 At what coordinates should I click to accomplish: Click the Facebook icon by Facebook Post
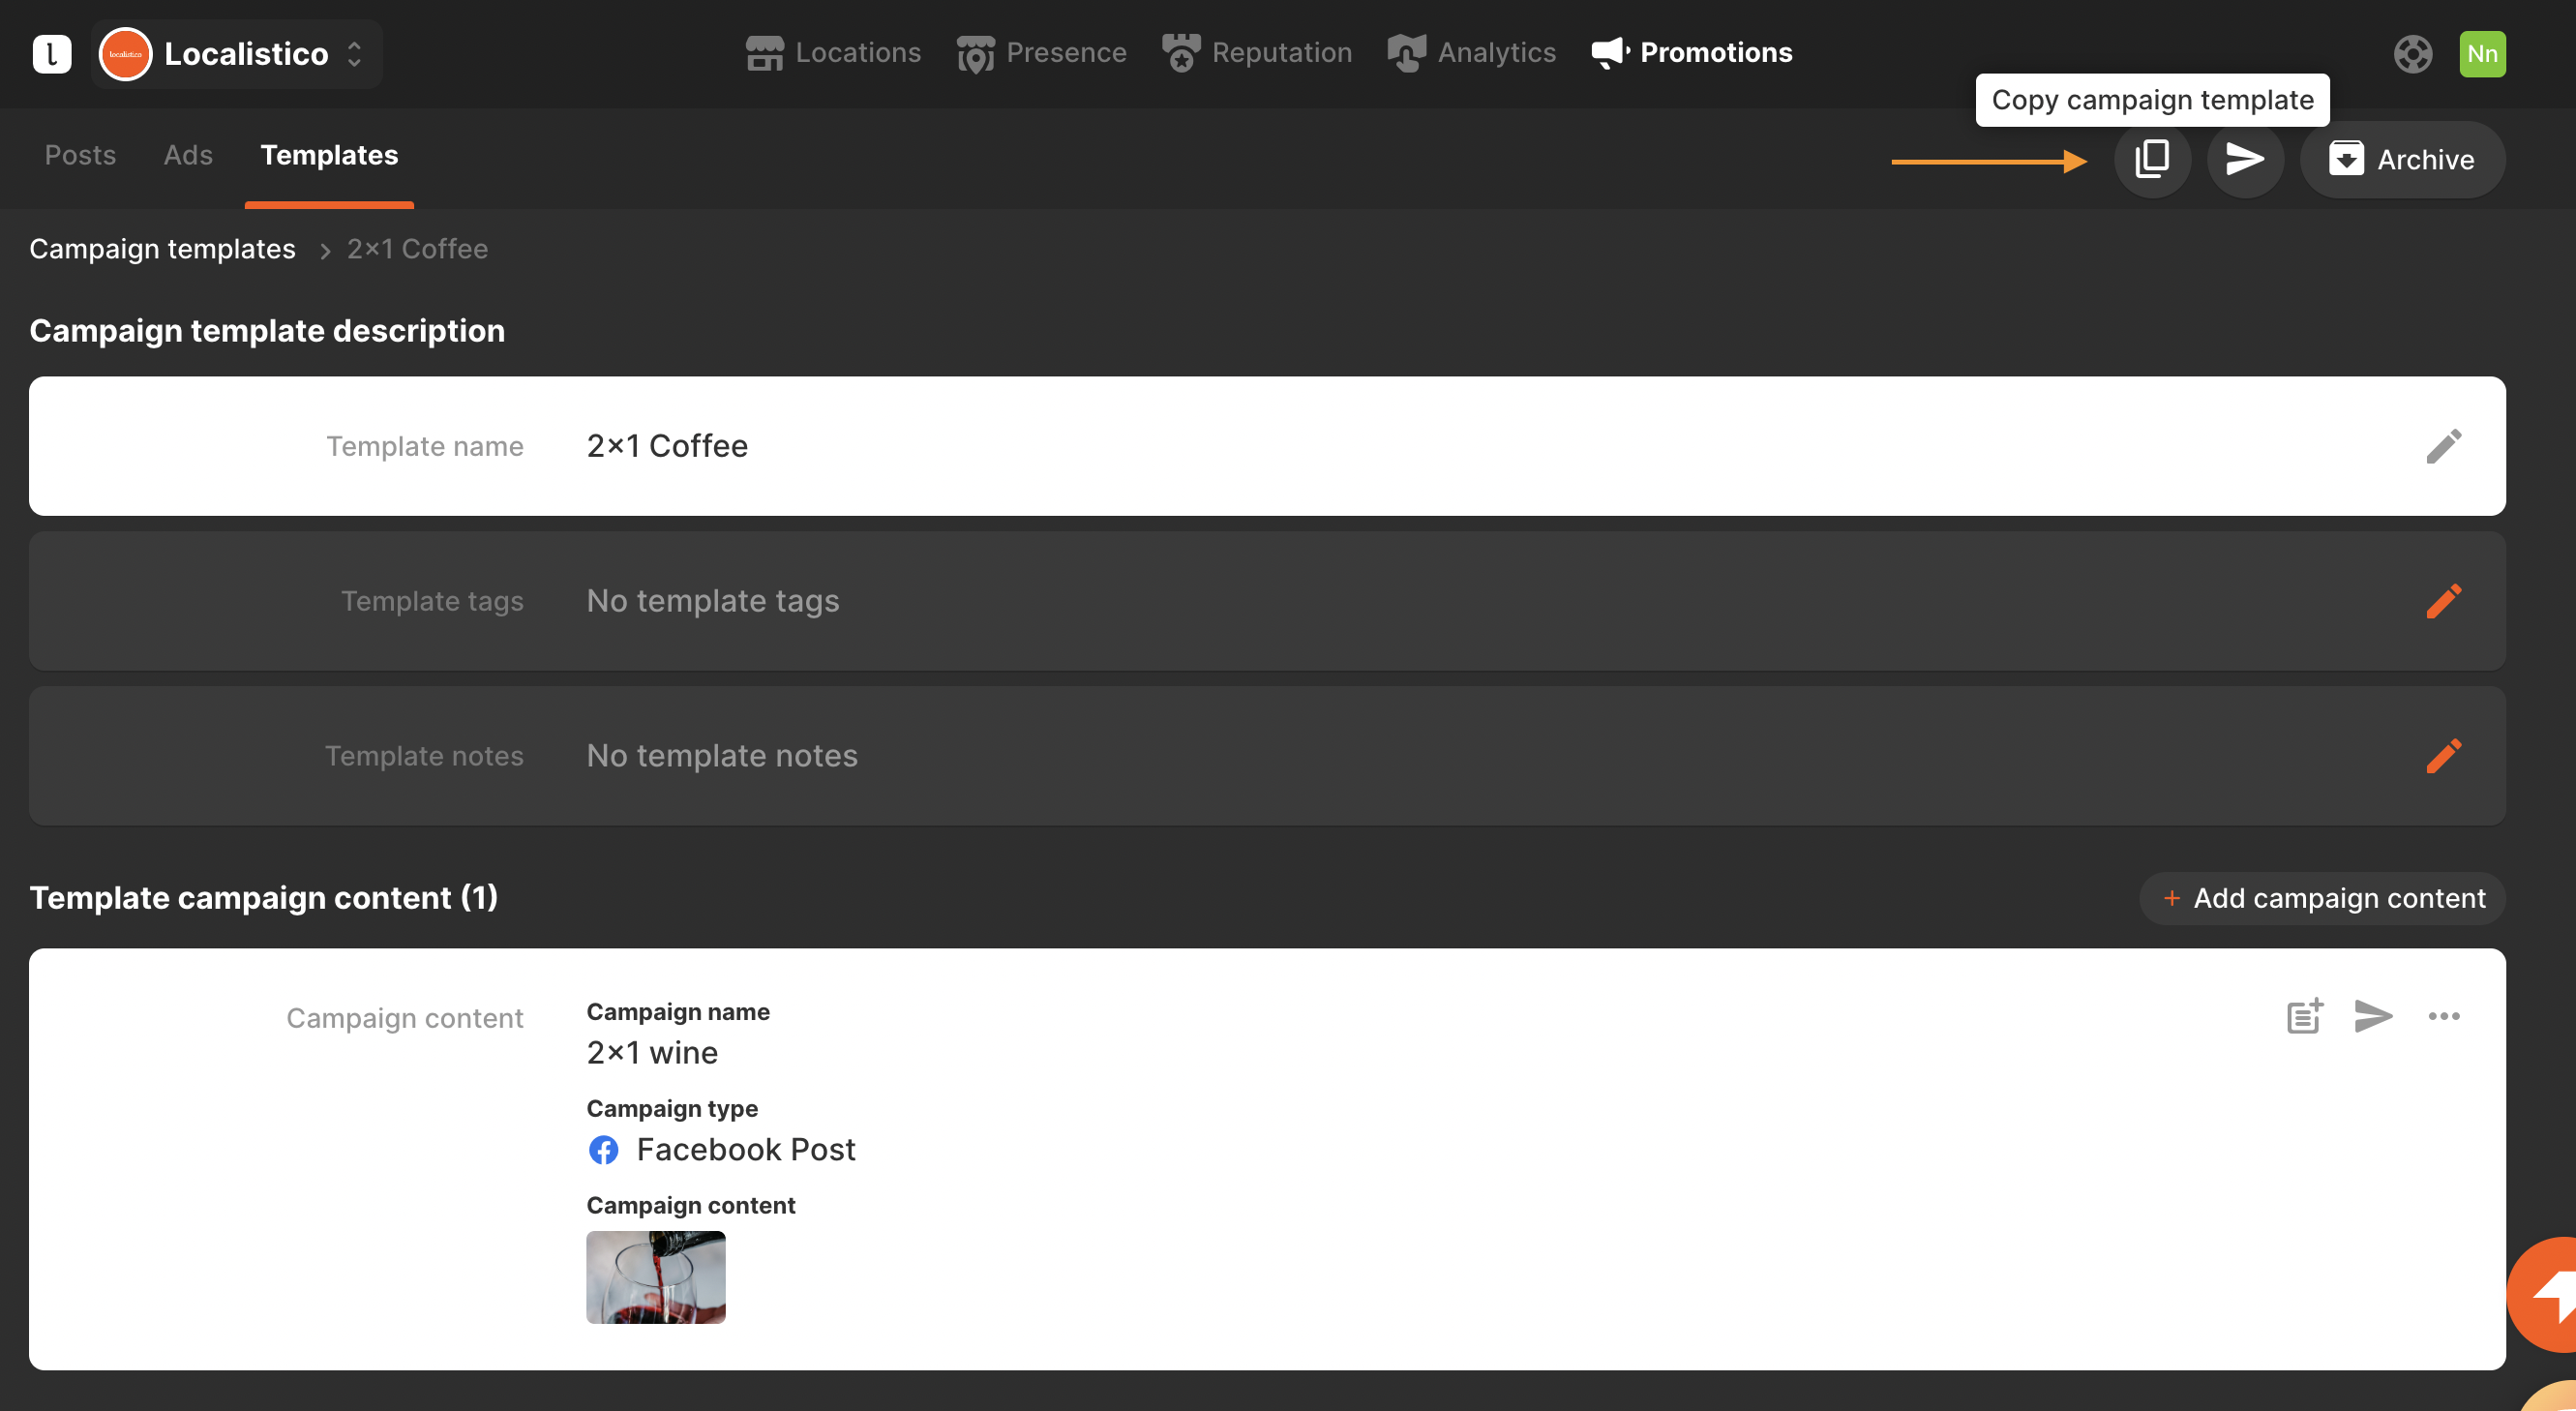point(603,1150)
